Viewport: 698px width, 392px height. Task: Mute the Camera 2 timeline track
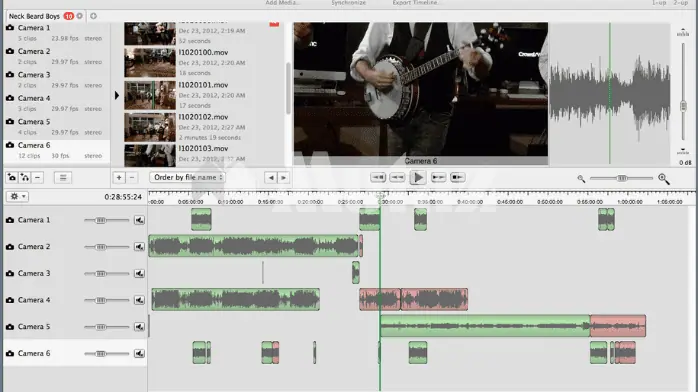point(139,247)
